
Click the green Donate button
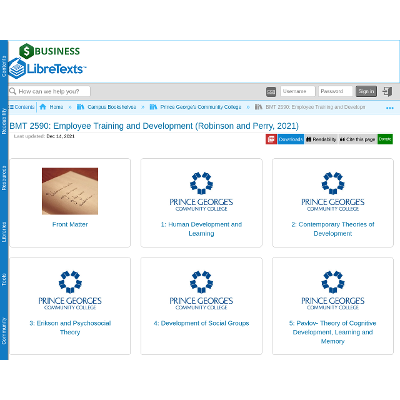click(385, 139)
